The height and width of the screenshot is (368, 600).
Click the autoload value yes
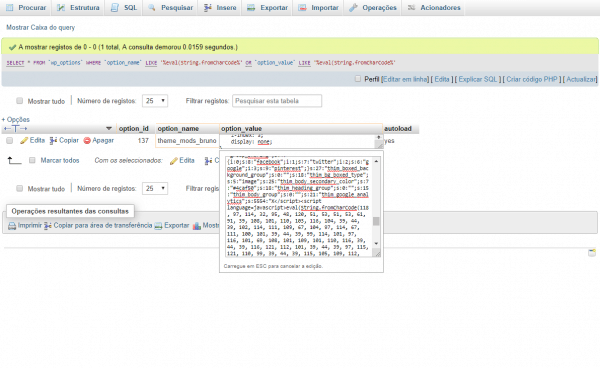(x=389, y=141)
